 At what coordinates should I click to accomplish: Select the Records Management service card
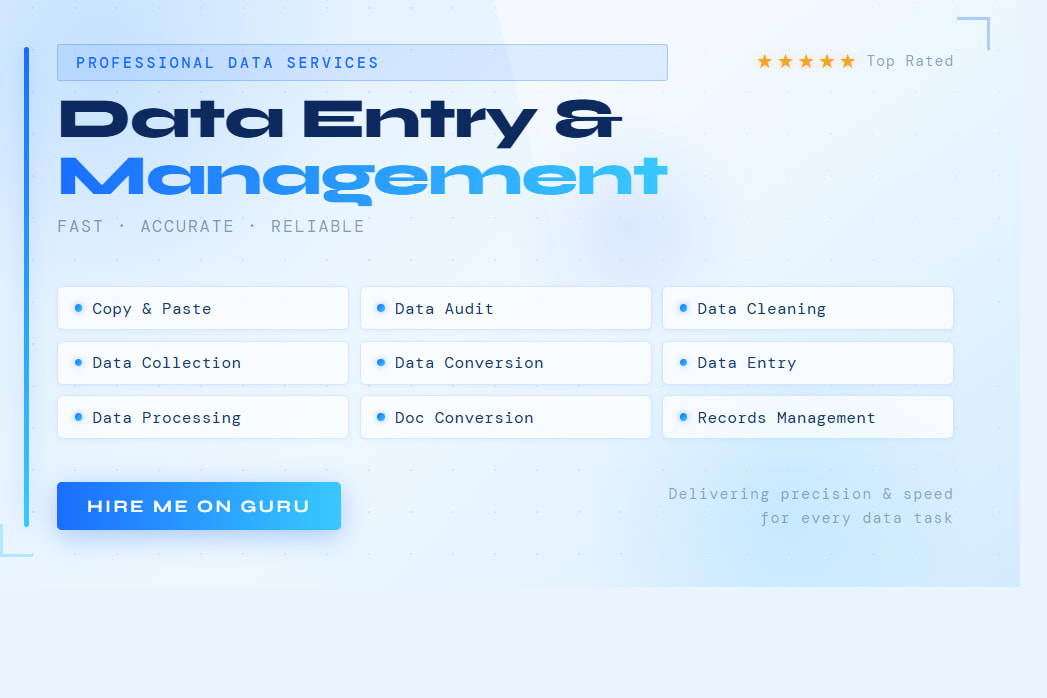point(808,417)
